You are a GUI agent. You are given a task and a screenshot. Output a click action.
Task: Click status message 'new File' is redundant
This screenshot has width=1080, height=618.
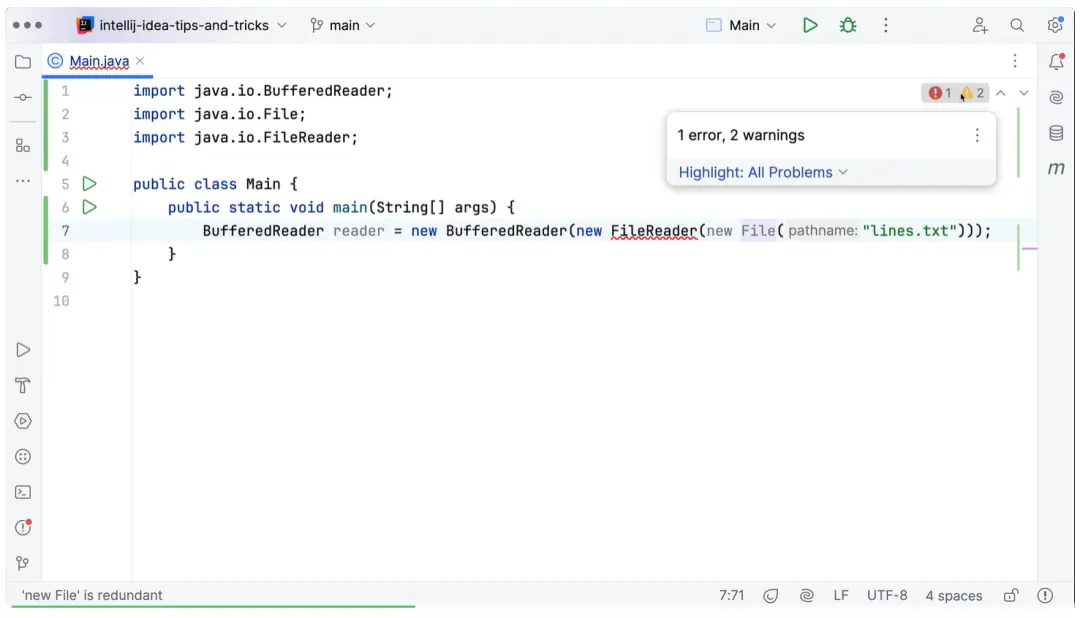[x=92, y=596]
